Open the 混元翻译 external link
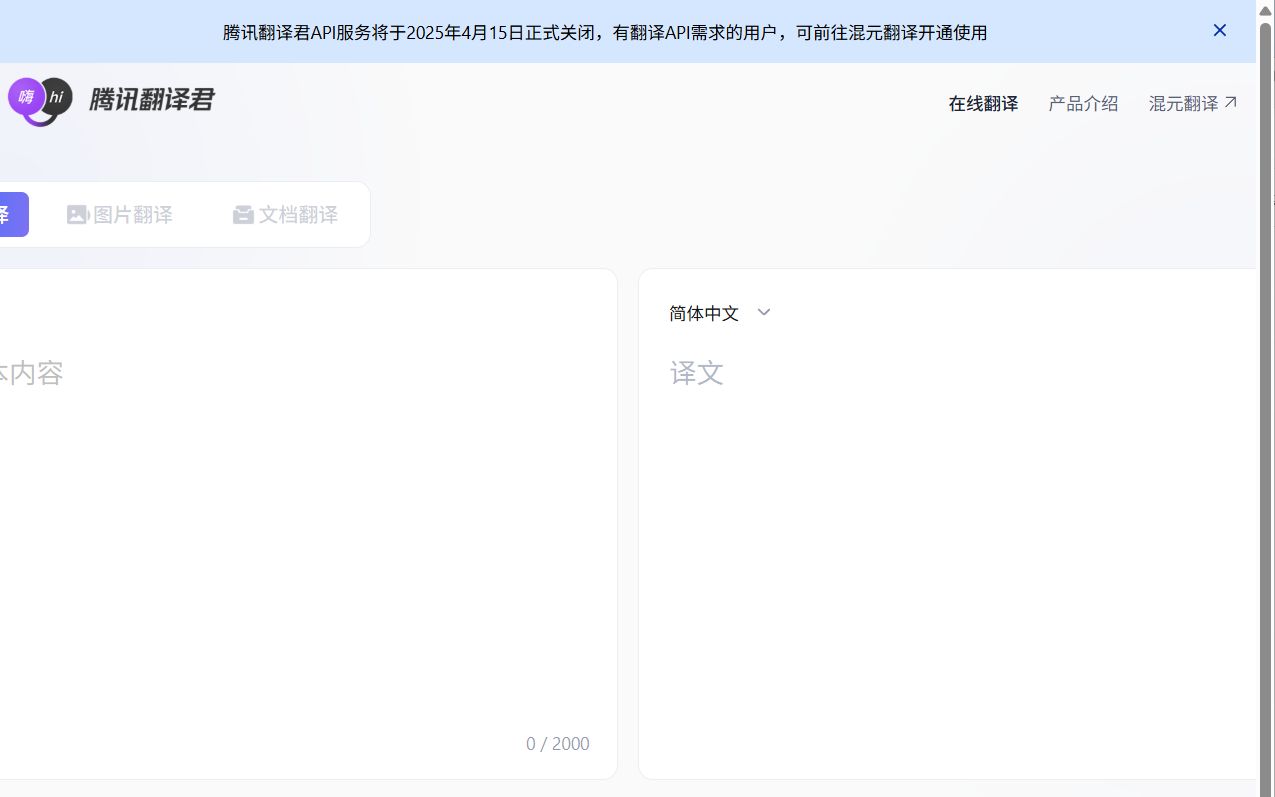Screen dimensions: 1275x797 1193,103
